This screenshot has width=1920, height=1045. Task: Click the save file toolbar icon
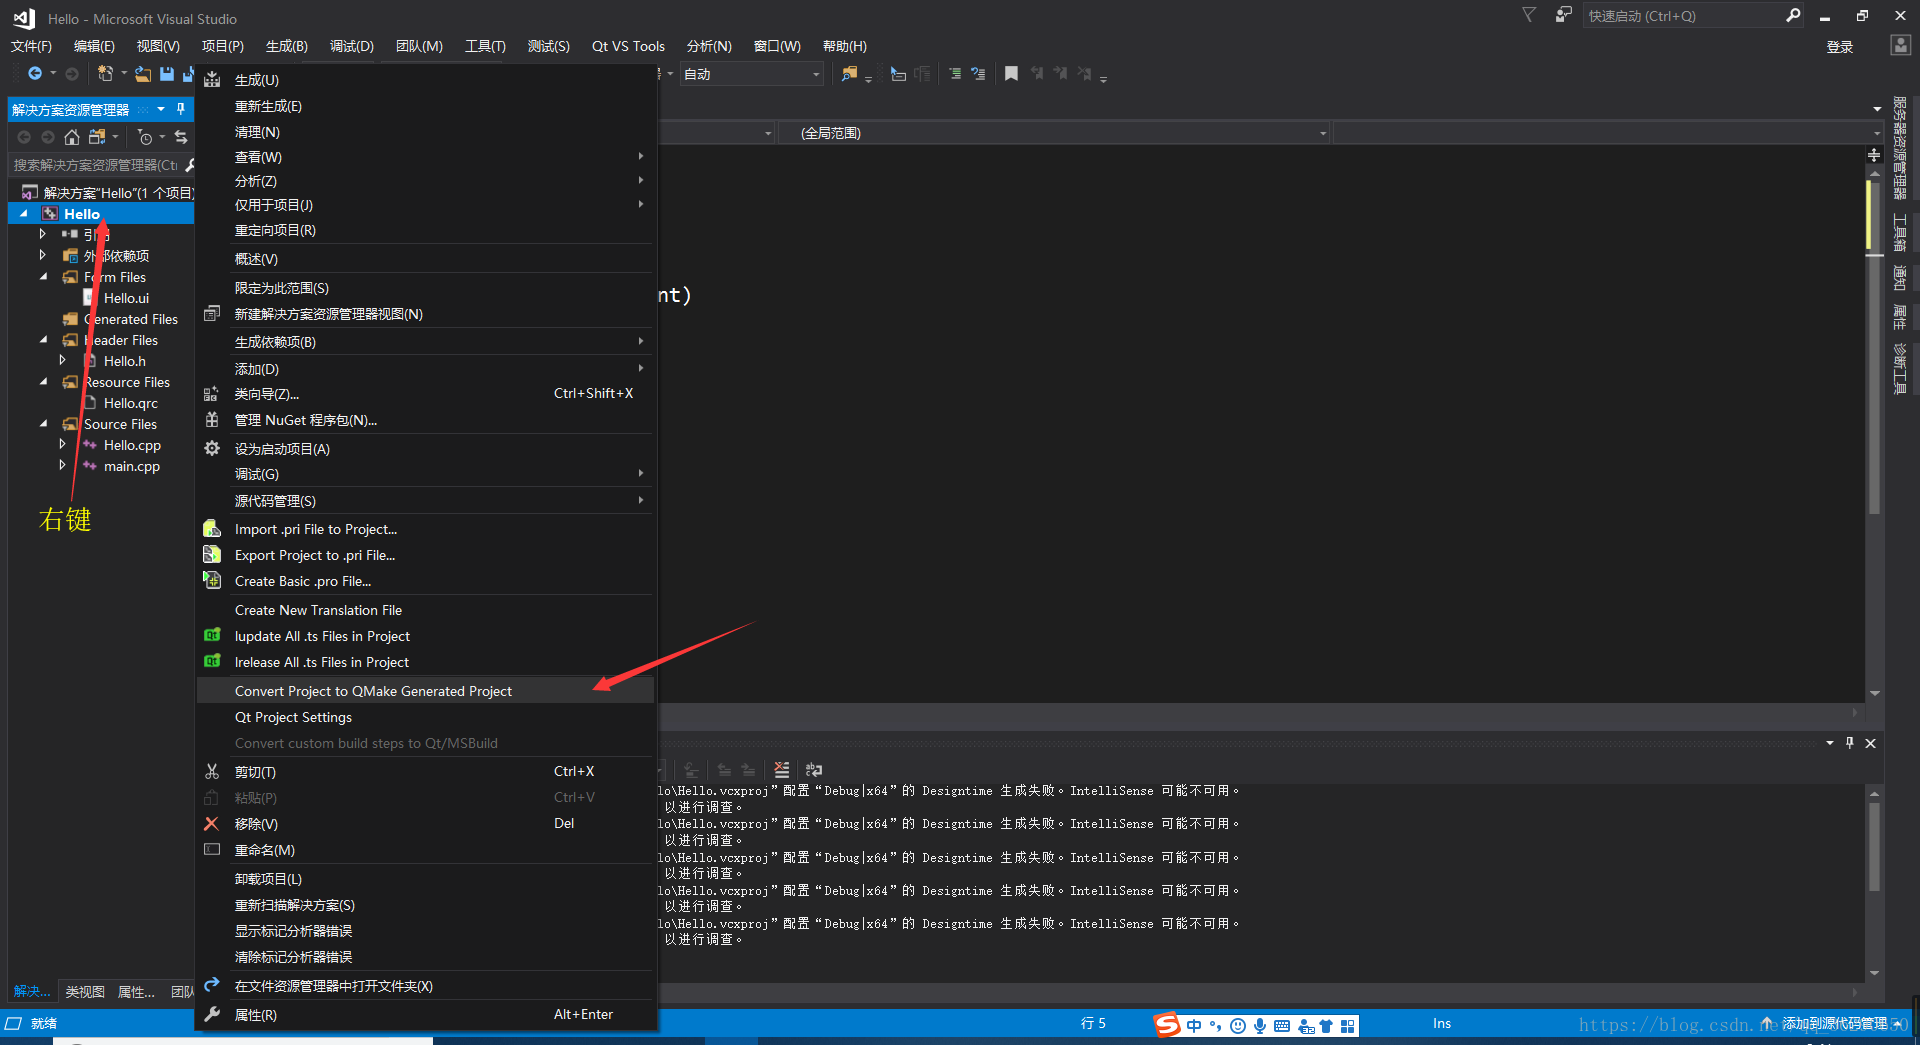click(167, 74)
